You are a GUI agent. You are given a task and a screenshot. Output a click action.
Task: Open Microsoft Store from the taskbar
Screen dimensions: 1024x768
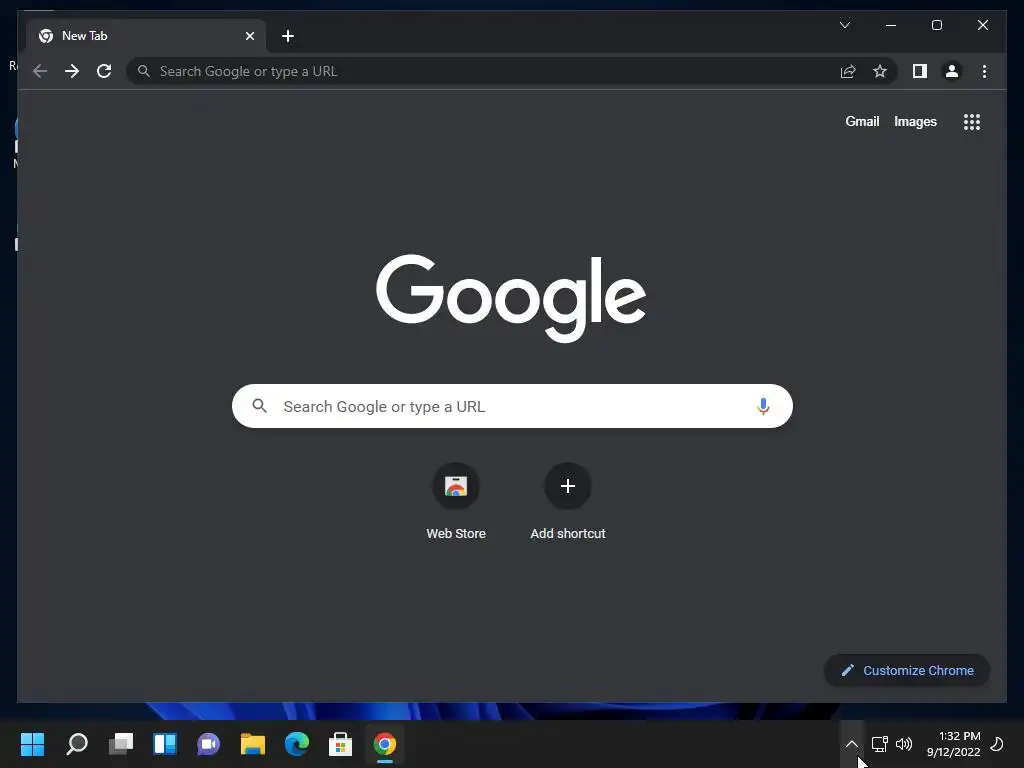coord(340,744)
